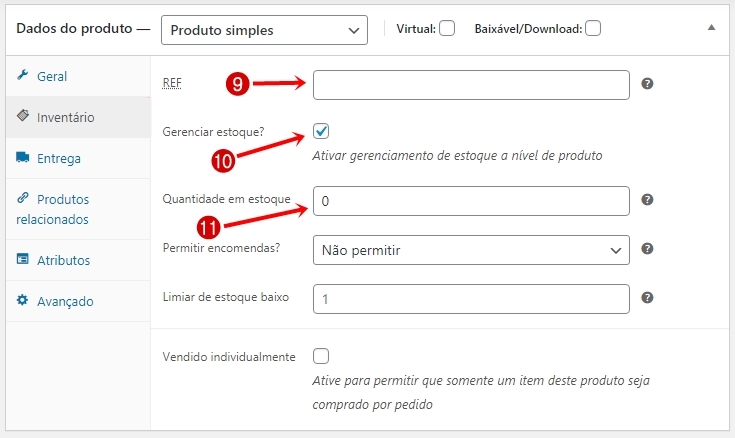Click the tag icon beside Inventário
Viewport: 735px width, 438px height.
[22, 115]
